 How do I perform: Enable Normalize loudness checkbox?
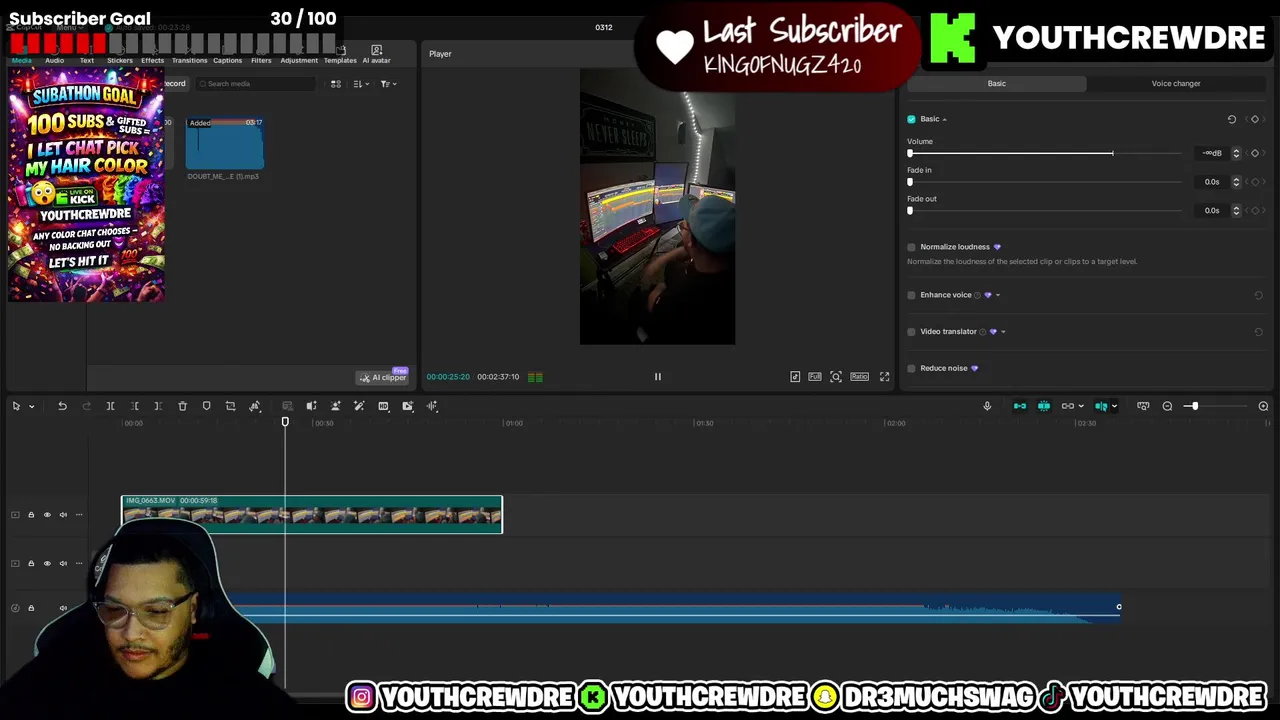(911, 247)
